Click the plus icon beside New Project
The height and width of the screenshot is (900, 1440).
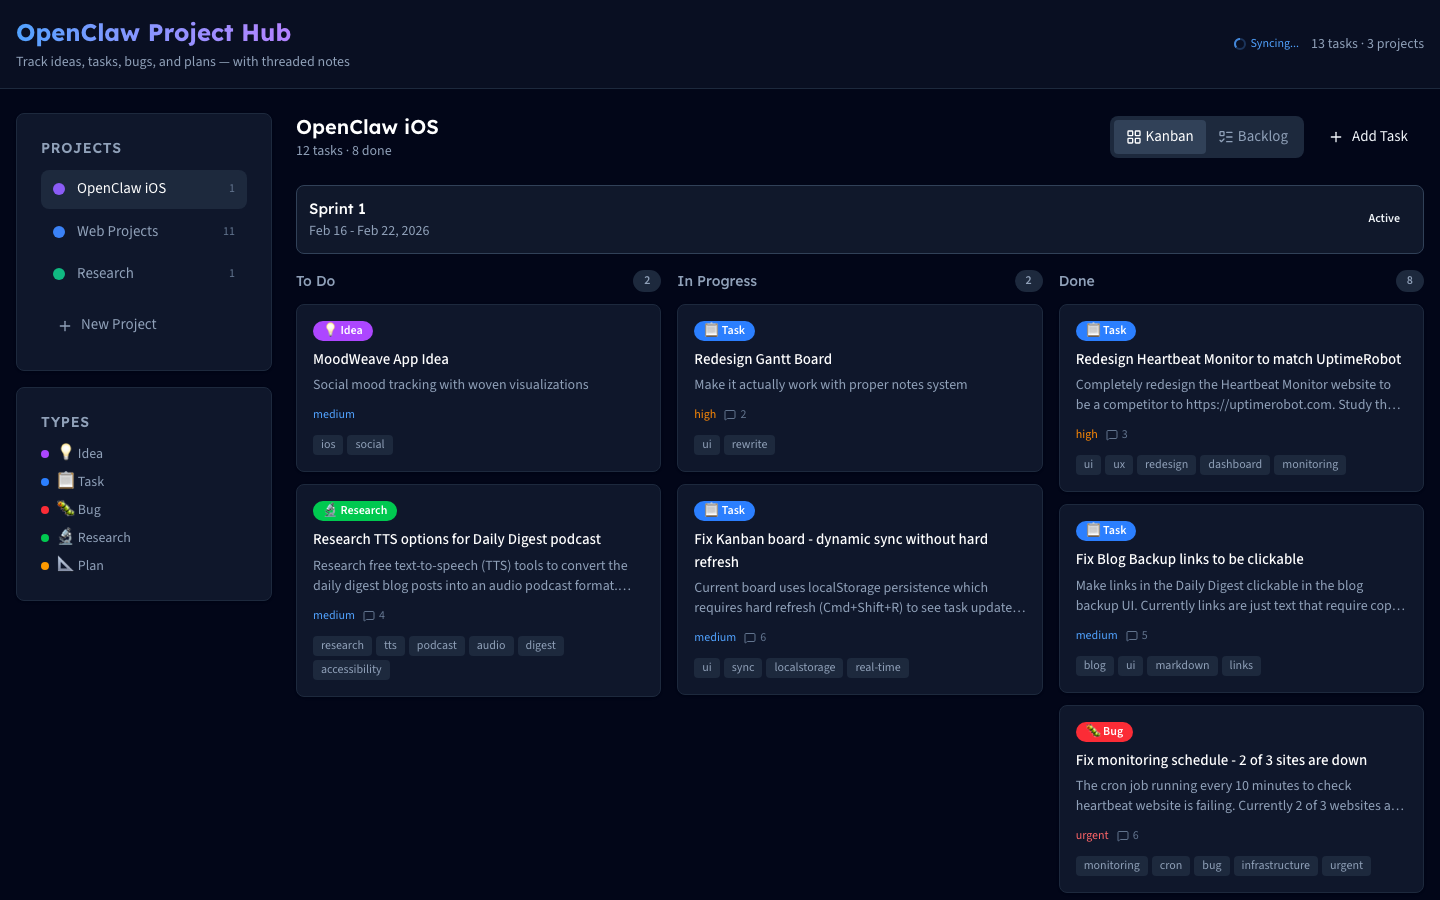pos(65,325)
